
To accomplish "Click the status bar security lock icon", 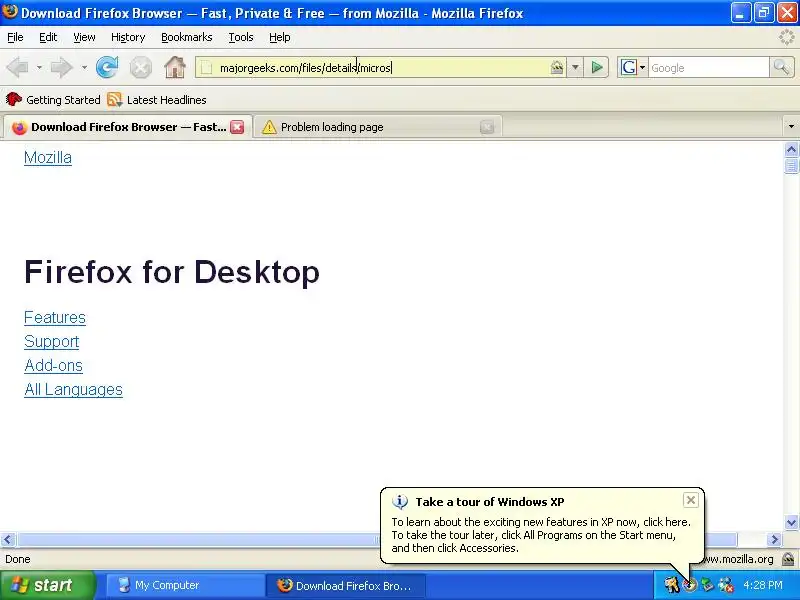I will 788,559.
